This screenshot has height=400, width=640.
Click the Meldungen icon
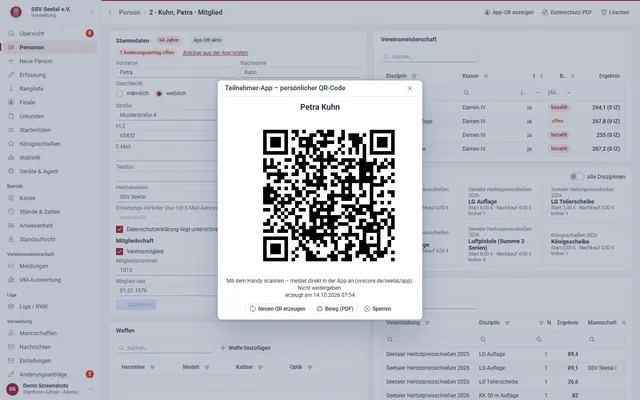pos(11,266)
